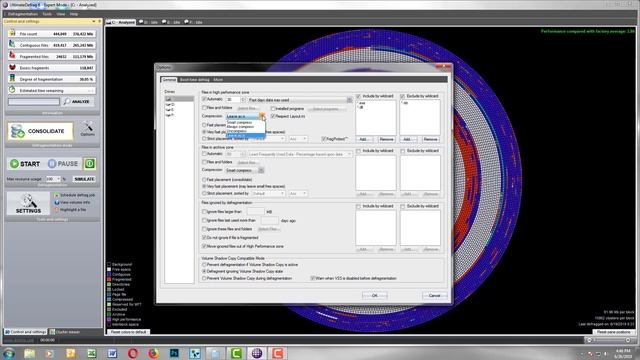Viewport: 640px width, 360px height.
Task: Click the Schedule defrag job icon
Action: coord(57,195)
